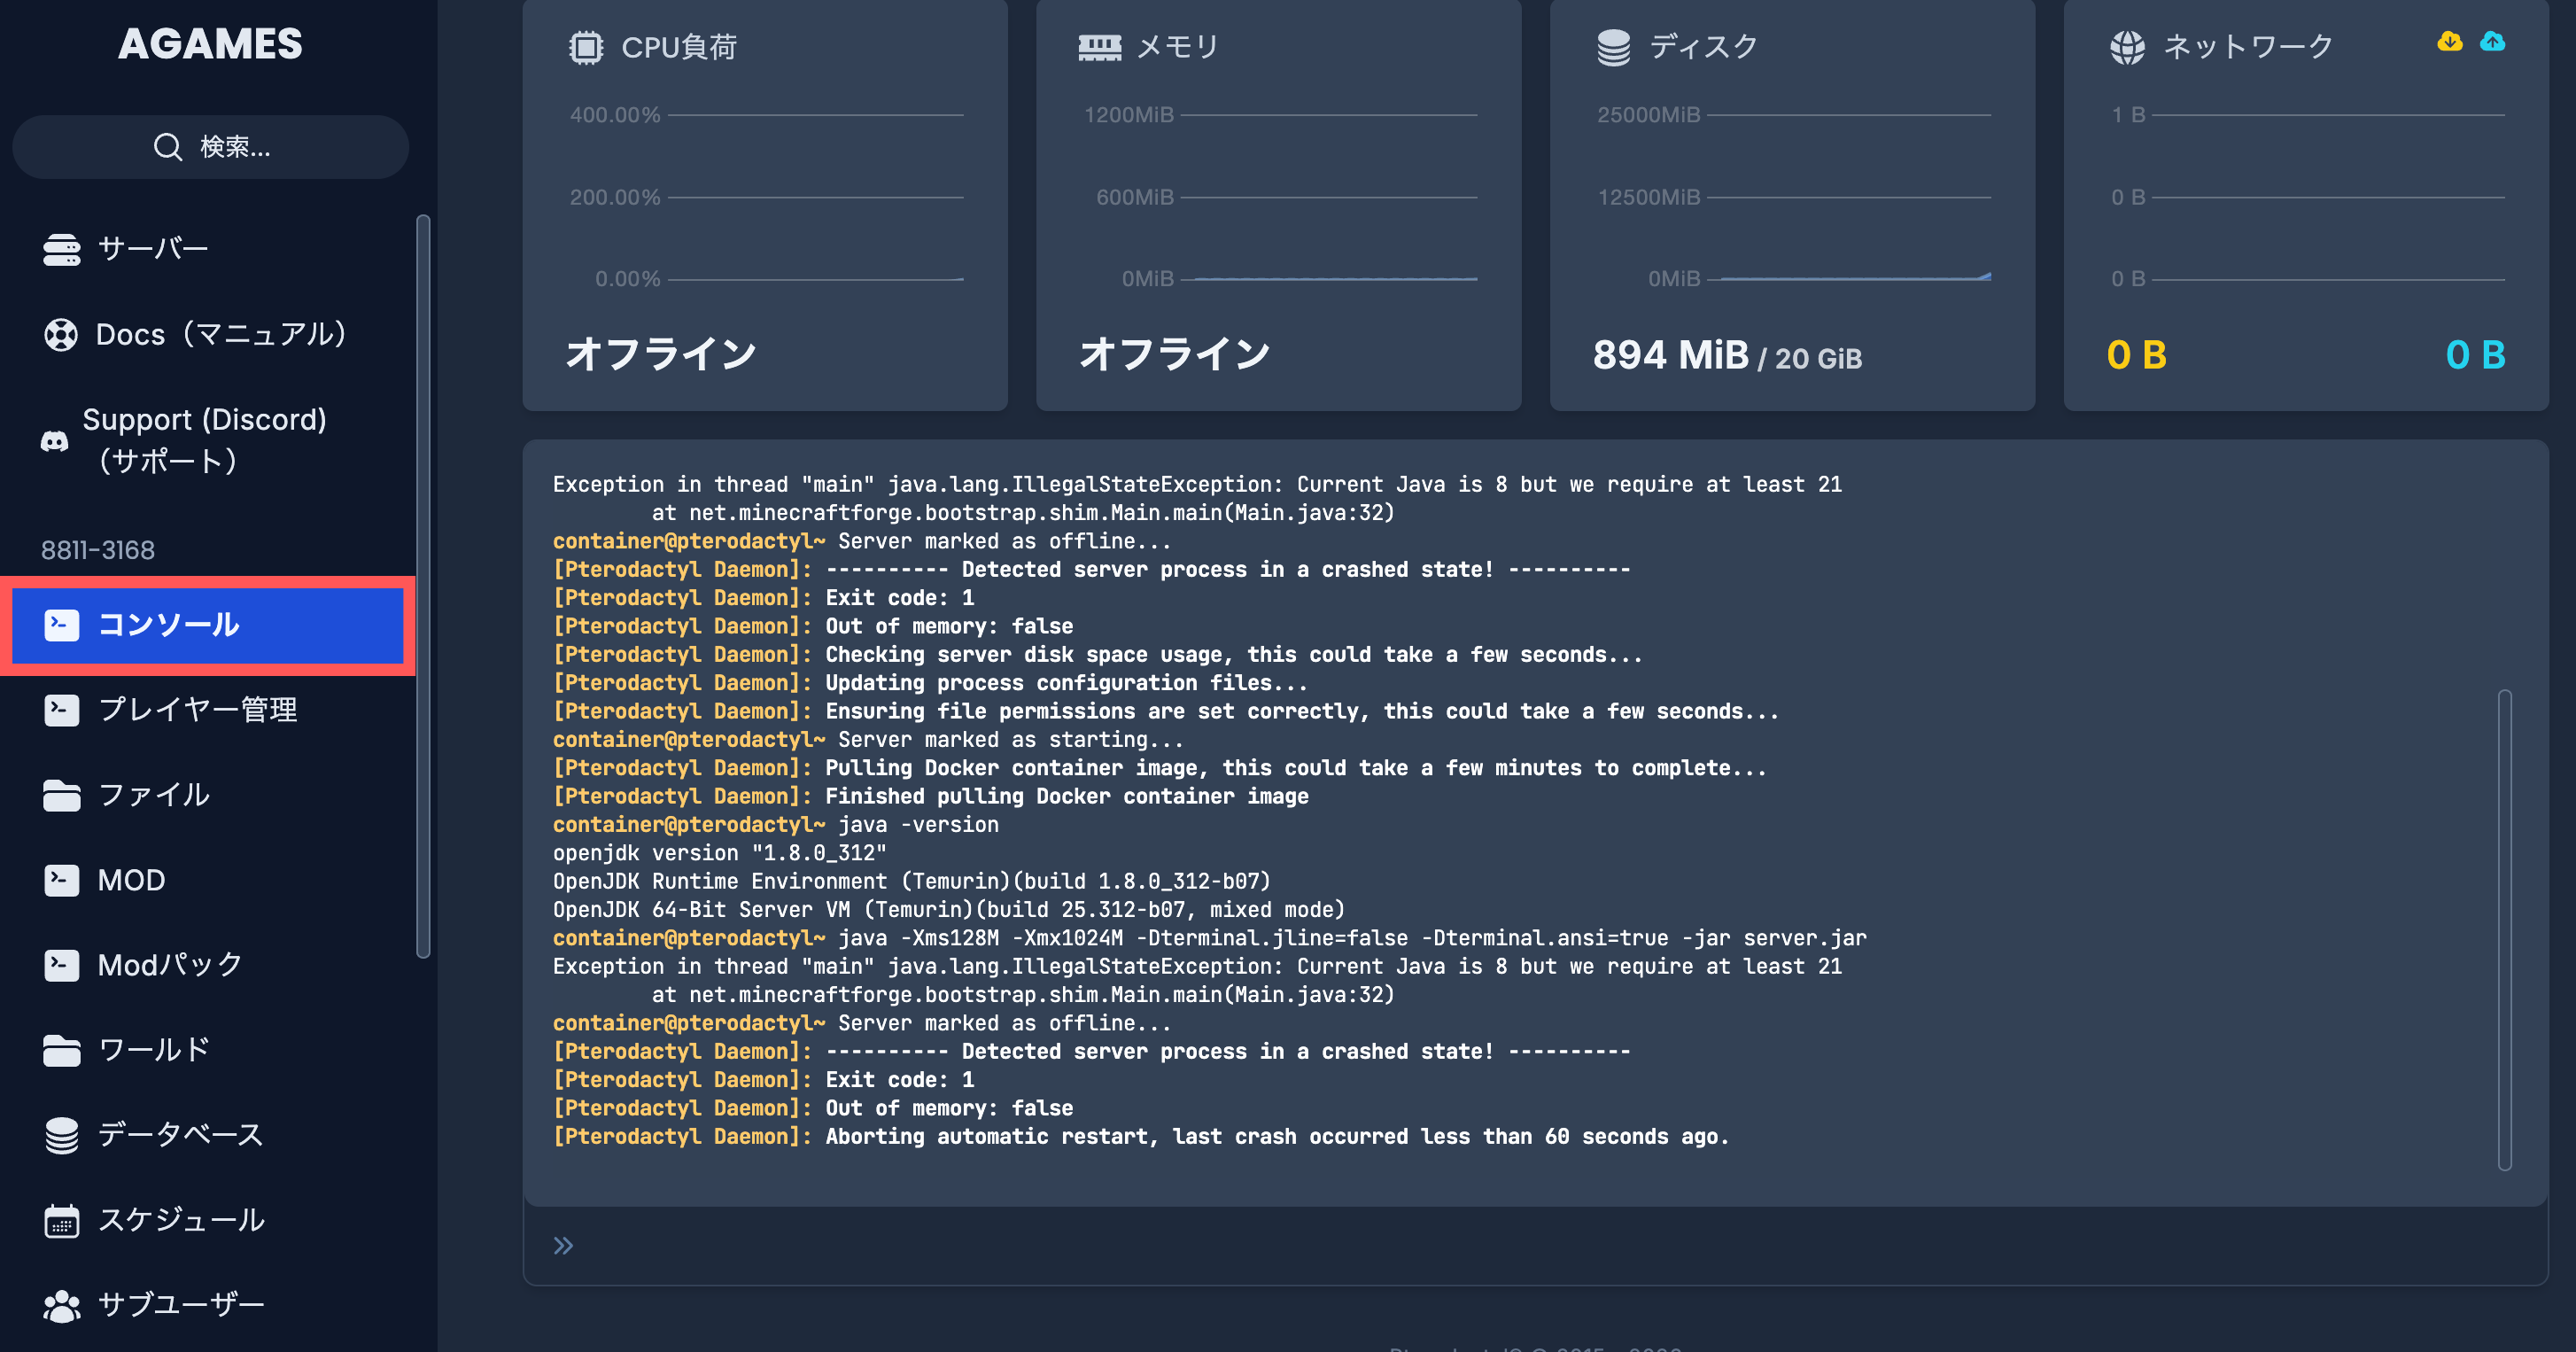Click the Discord icon beside Support
This screenshot has height=1352, width=2576.
[x=55, y=441]
